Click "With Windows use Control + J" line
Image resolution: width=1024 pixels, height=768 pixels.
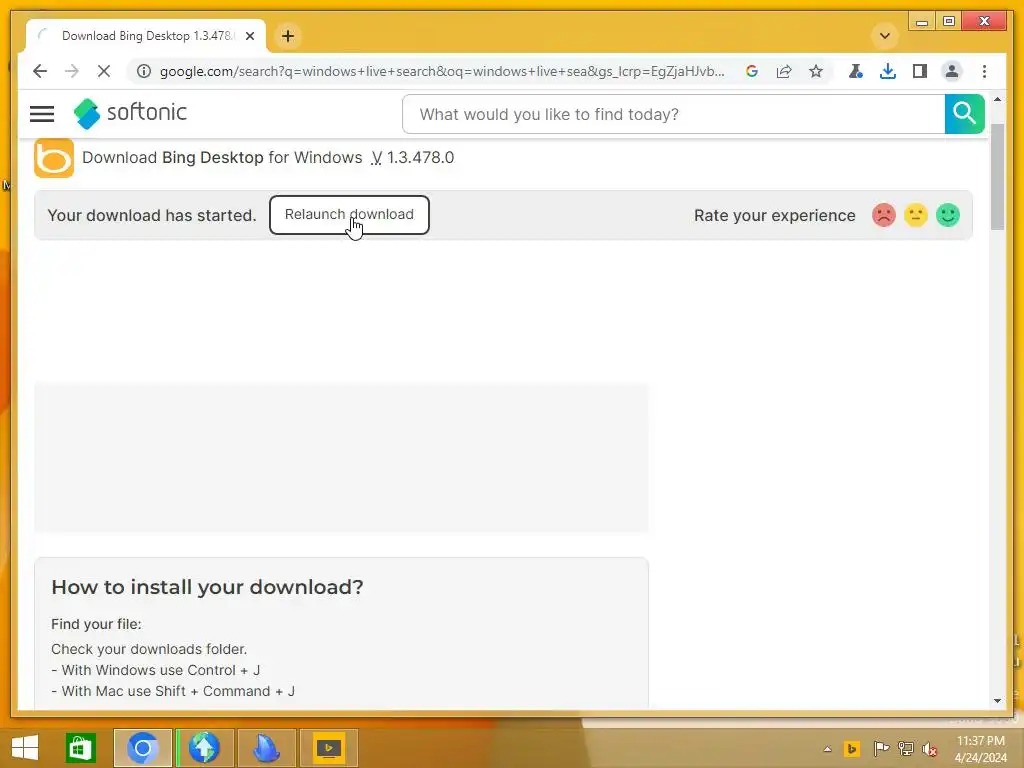(x=155, y=670)
